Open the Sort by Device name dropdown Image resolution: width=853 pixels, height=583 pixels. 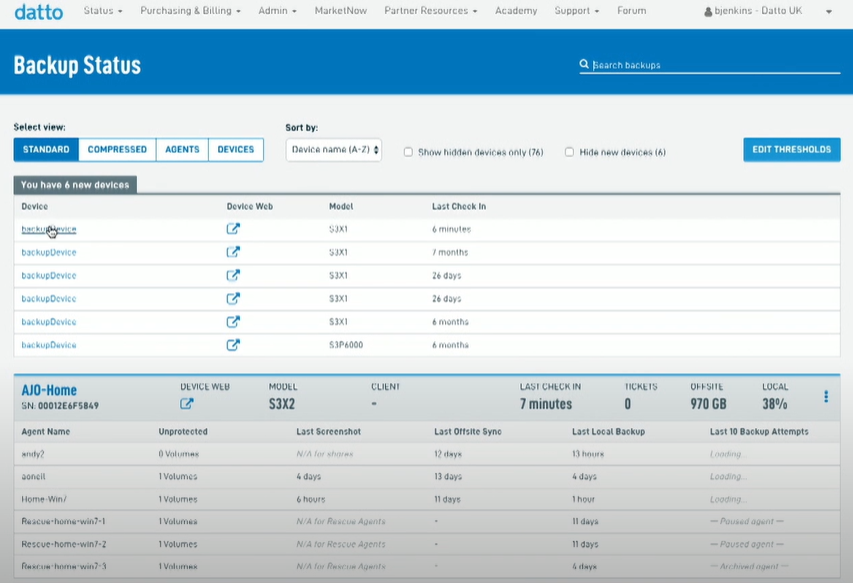pyautogui.click(x=333, y=150)
